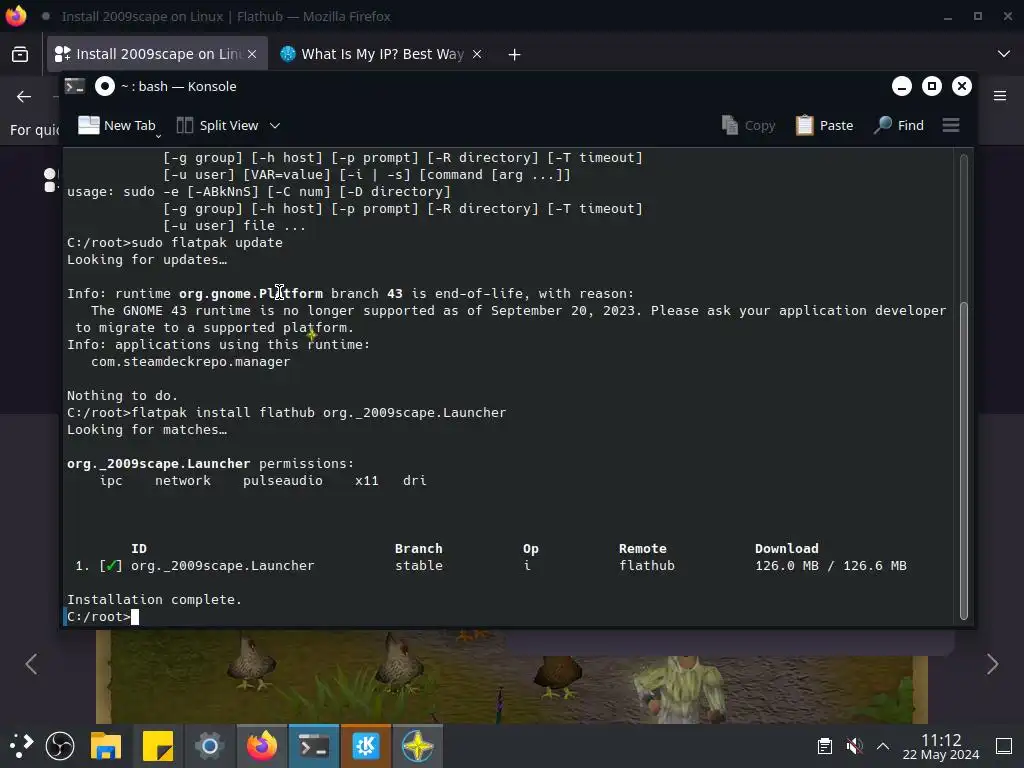
Task: Launch OBS Studio from taskbar
Action: coord(60,745)
